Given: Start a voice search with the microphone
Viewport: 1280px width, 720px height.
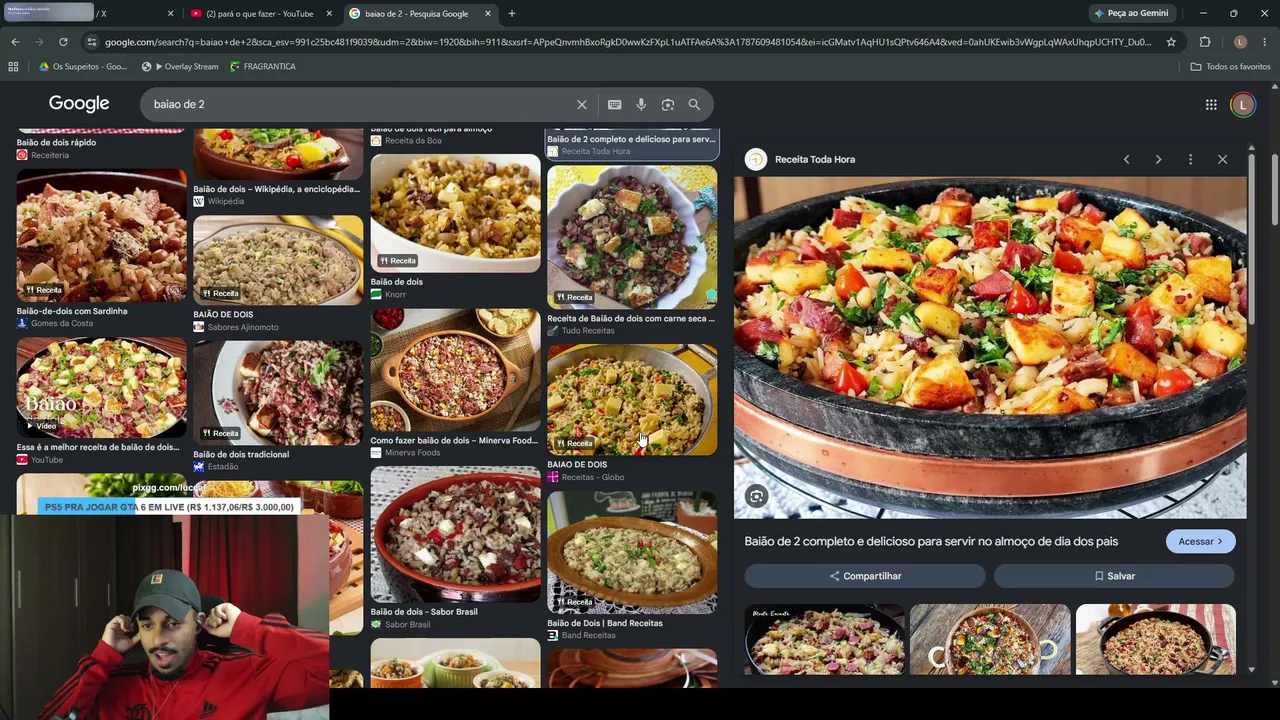Looking at the screenshot, I should point(641,104).
